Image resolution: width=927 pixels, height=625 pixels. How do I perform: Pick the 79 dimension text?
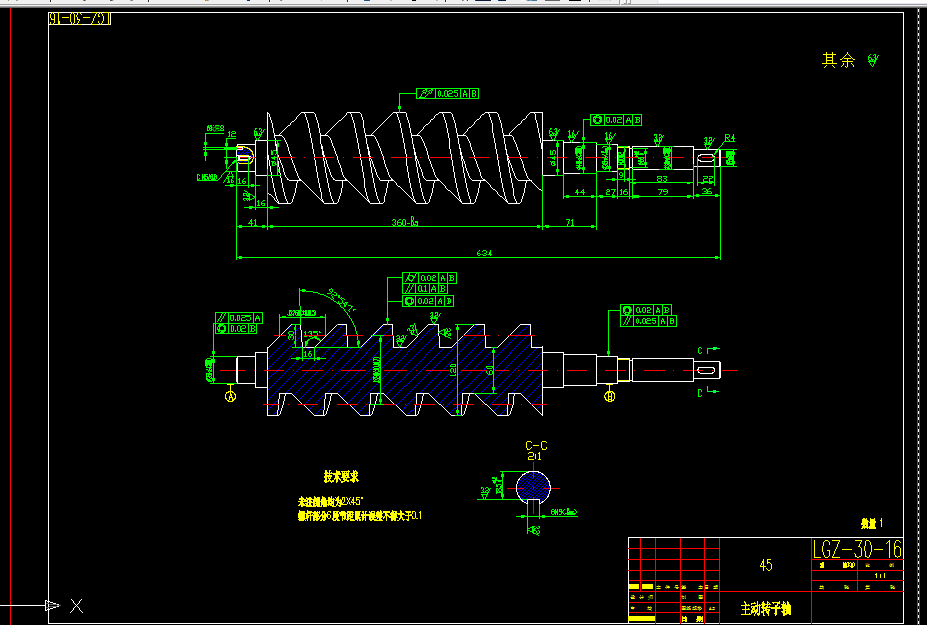coord(663,192)
